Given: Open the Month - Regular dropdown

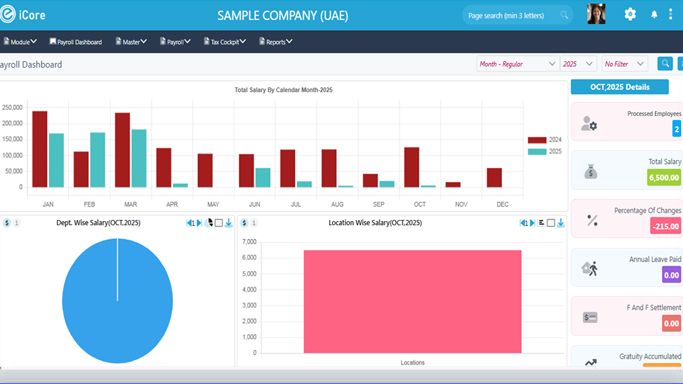Looking at the screenshot, I should [517, 64].
